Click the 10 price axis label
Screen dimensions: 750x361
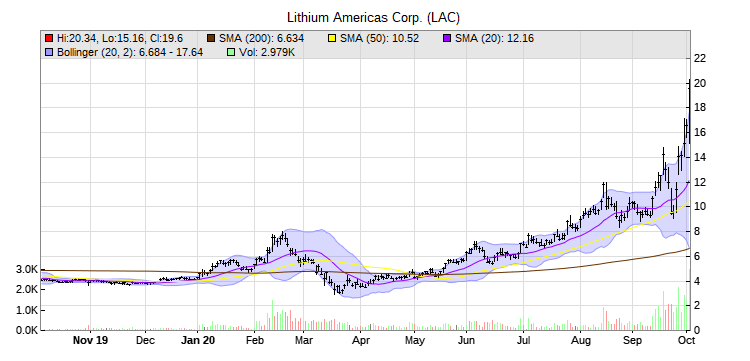[699, 207]
